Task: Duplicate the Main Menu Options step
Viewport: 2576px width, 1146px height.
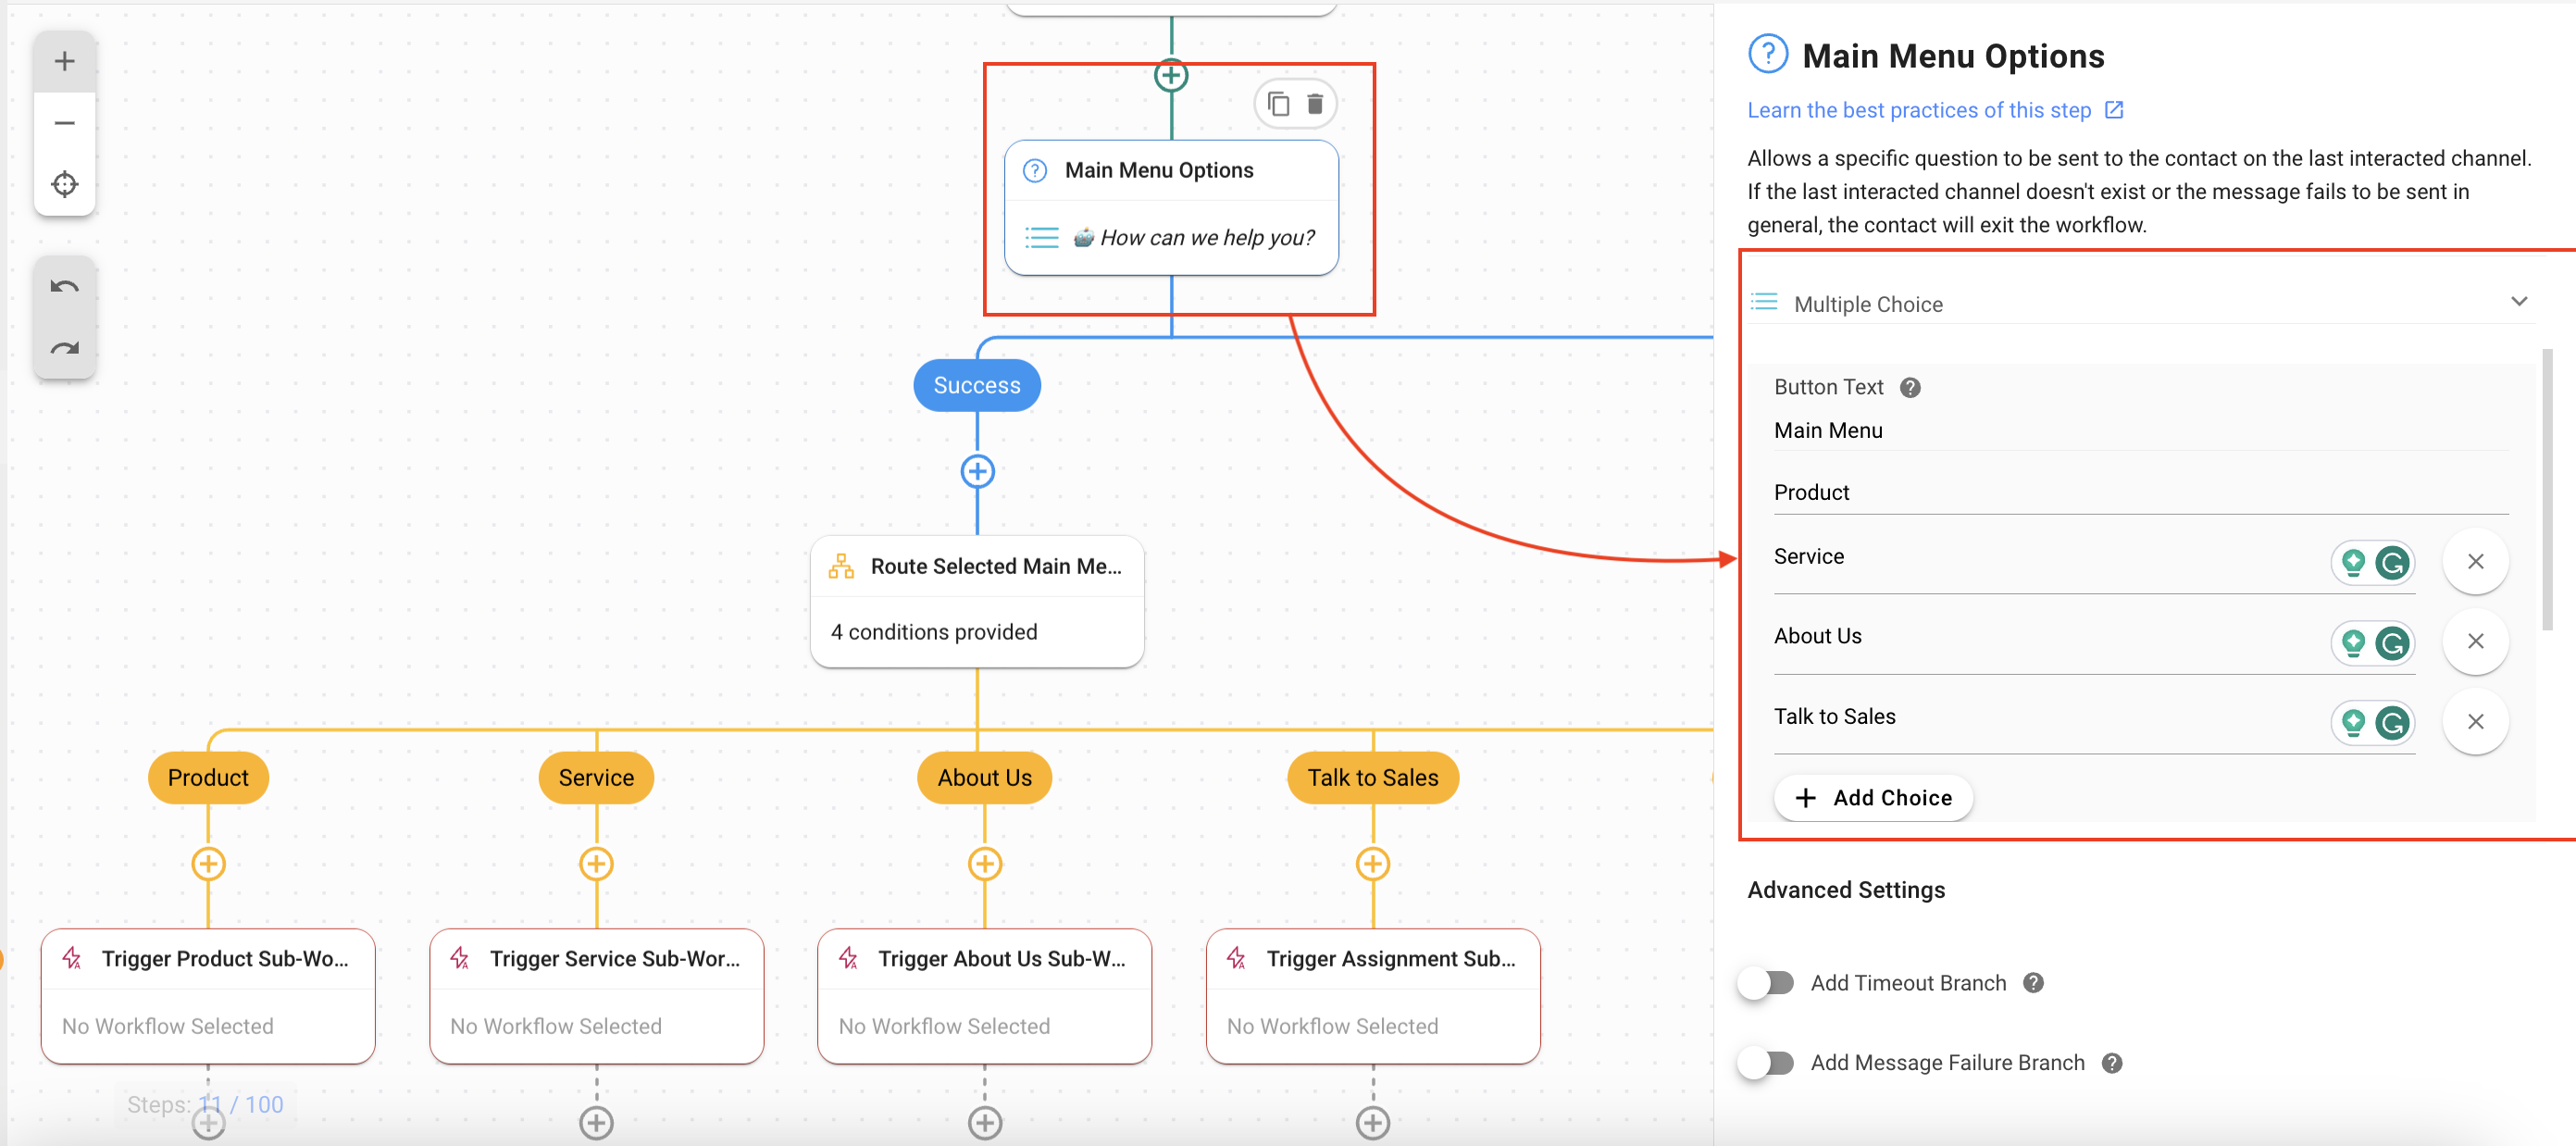Action: click(1278, 104)
